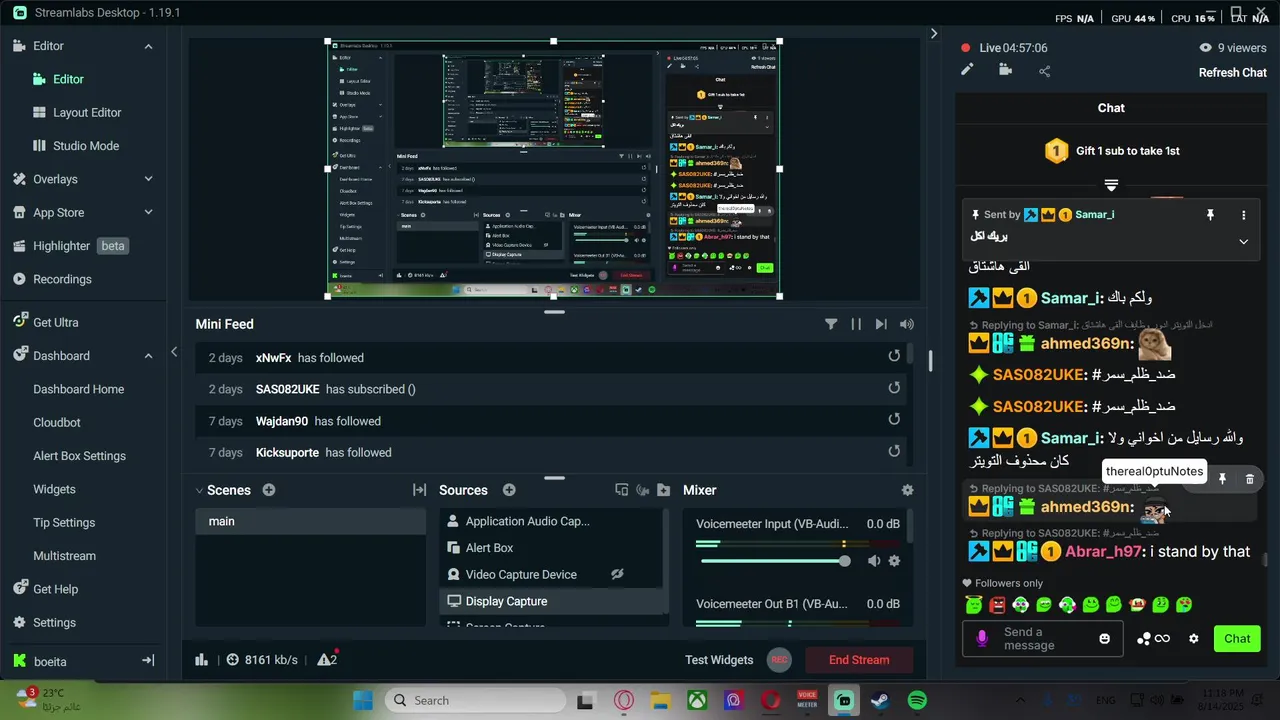
Task: Click the Send a message input field
Action: (1041, 639)
